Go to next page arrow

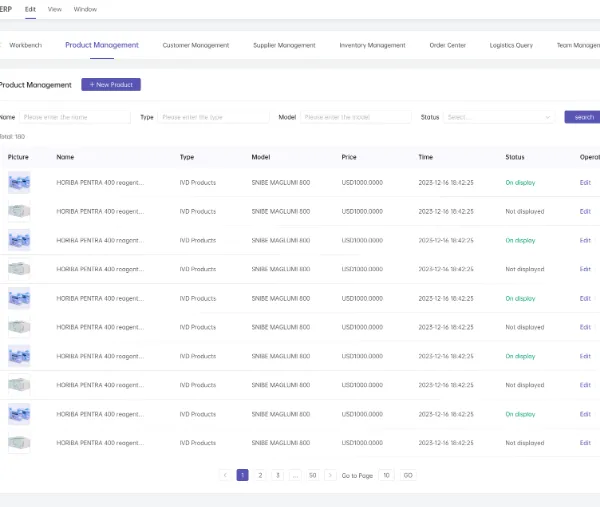(330, 475)
